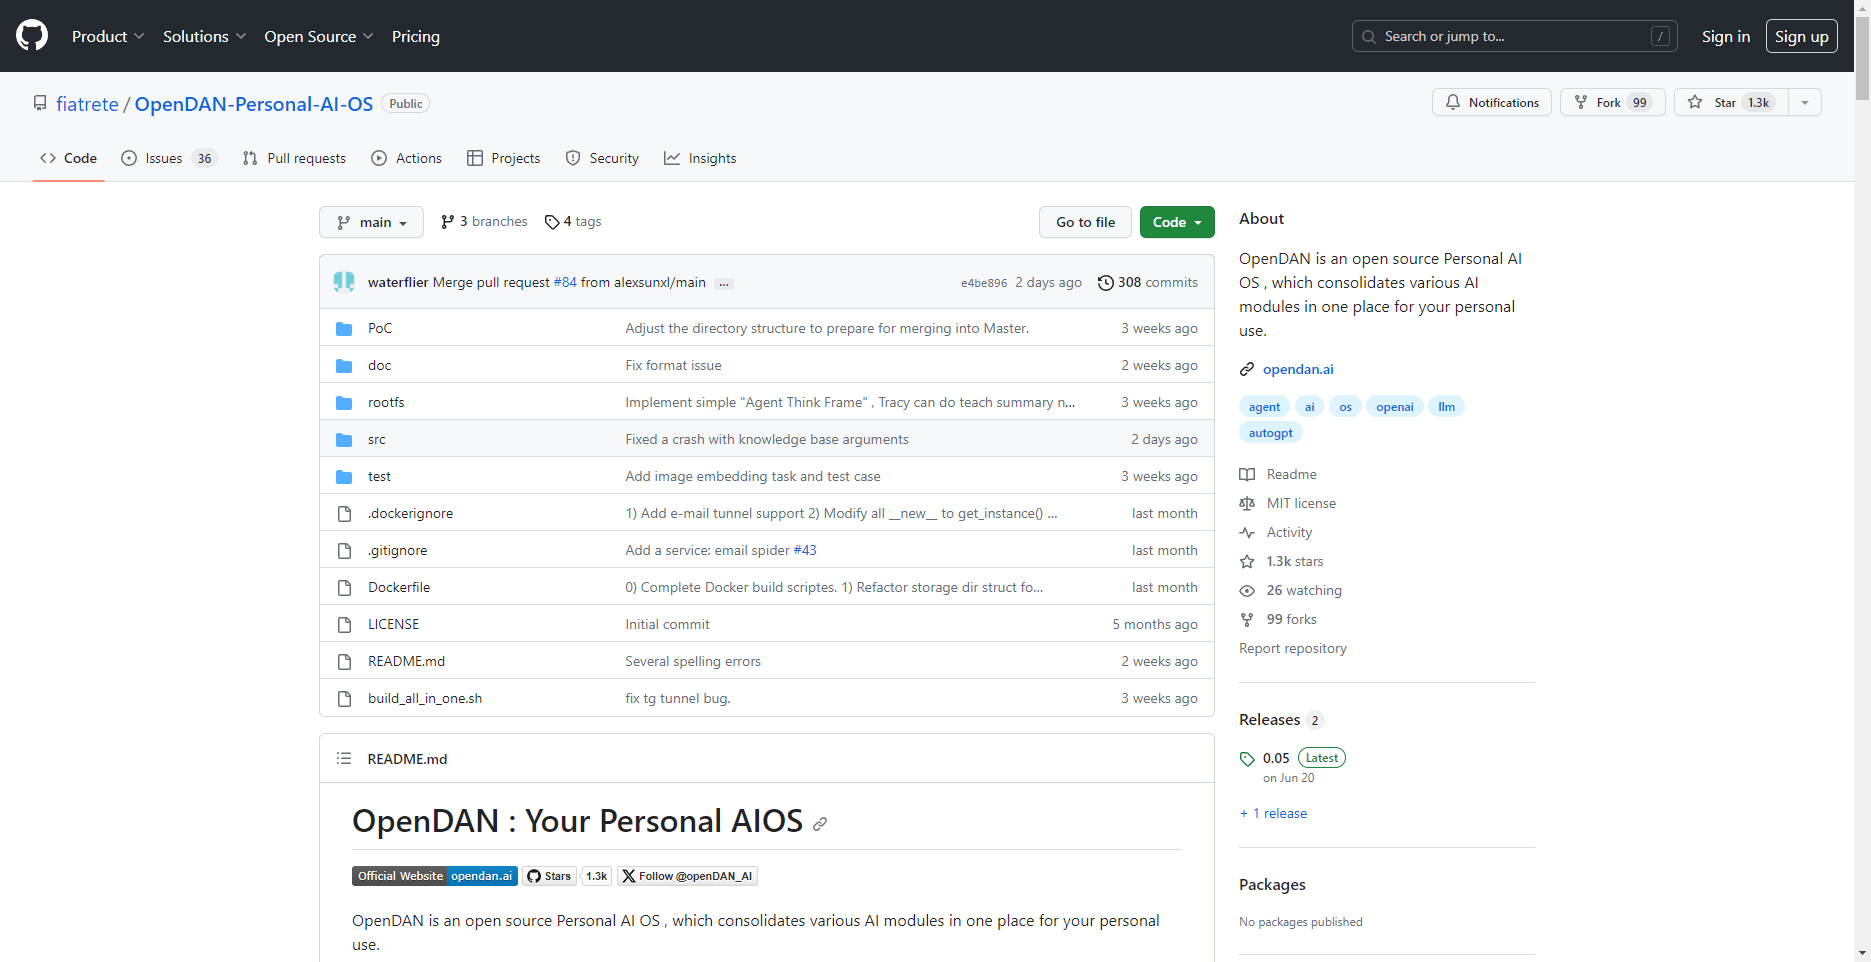Switch to the Issues tab
1871x962 pixels.
(168, 158)
